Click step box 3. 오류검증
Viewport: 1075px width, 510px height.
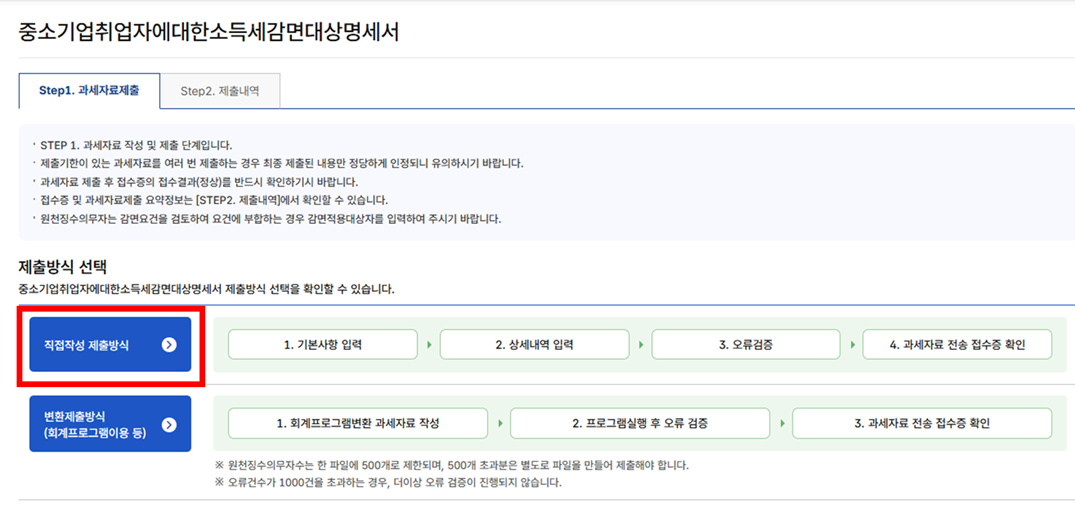[x=746, y=345]
